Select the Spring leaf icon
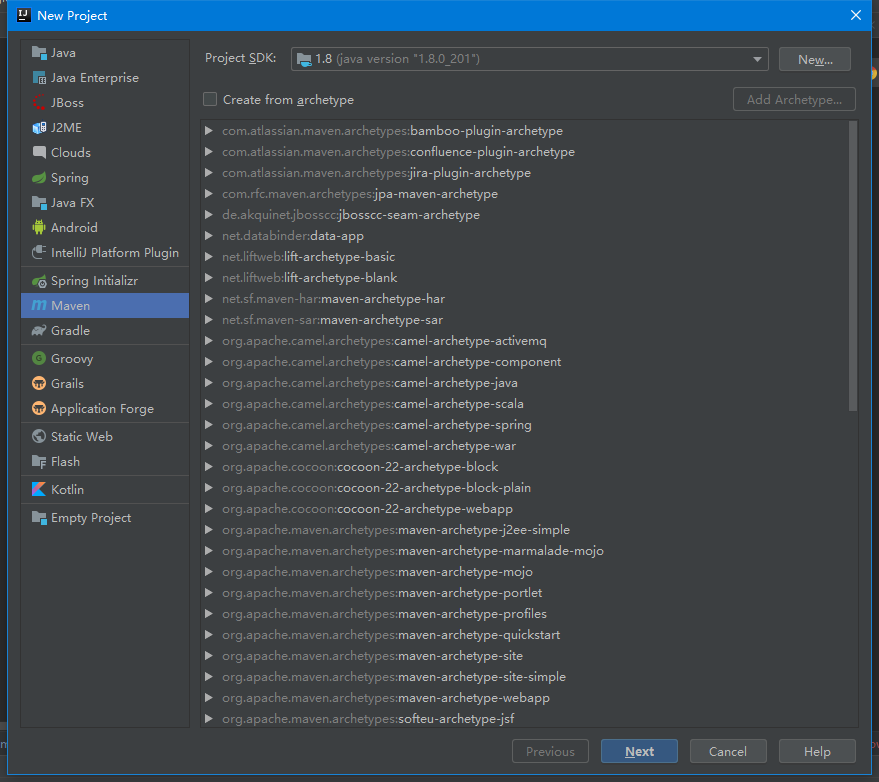The image size is (879, 782). [x=39, y=178]
